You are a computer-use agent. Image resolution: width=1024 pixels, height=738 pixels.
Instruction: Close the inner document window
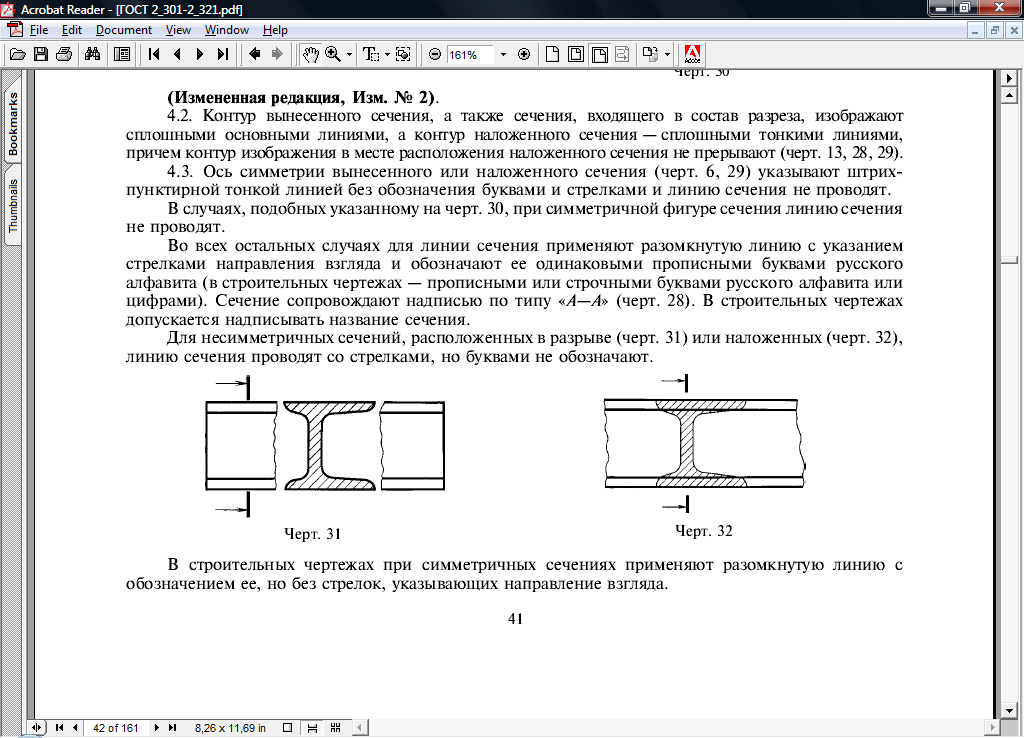[1015, 30]
